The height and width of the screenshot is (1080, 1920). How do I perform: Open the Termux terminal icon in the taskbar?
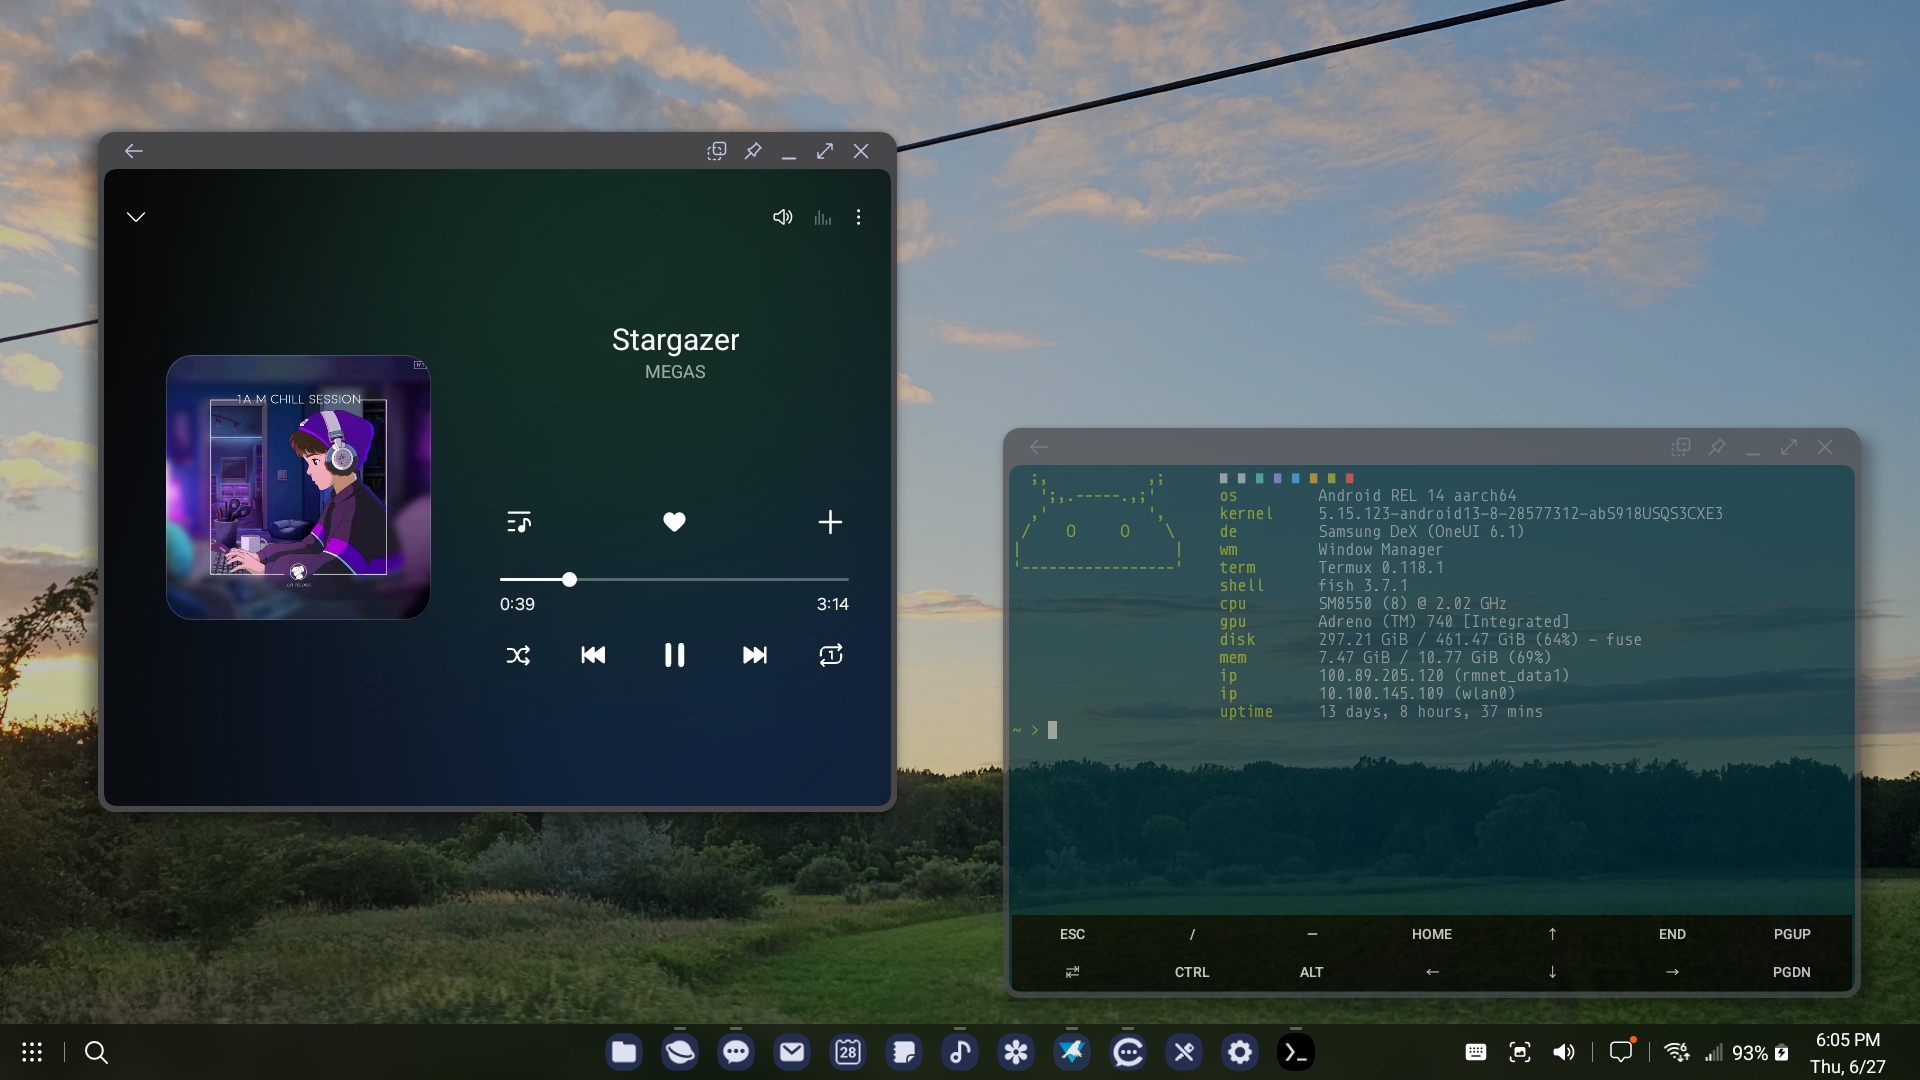(x=1295, y=1052)
